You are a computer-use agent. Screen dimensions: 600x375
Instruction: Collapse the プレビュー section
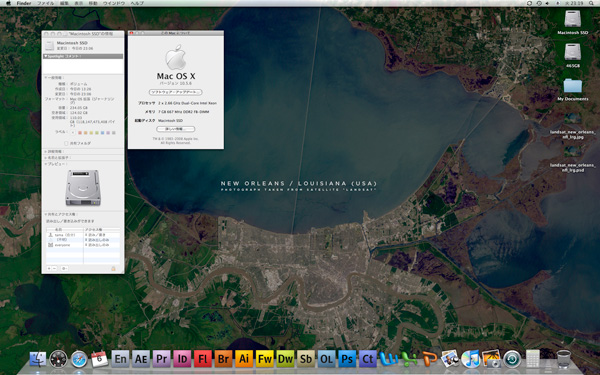[46, 164]
